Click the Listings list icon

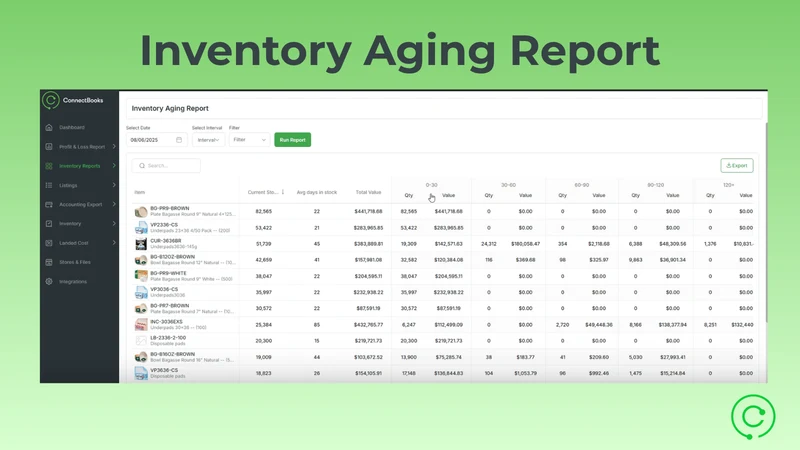click(x=49, y=185)
